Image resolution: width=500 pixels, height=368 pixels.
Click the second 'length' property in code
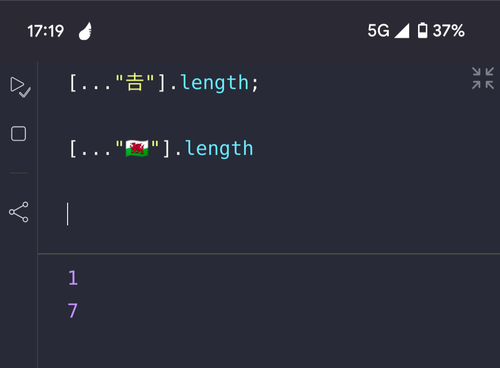pos(219,149)
